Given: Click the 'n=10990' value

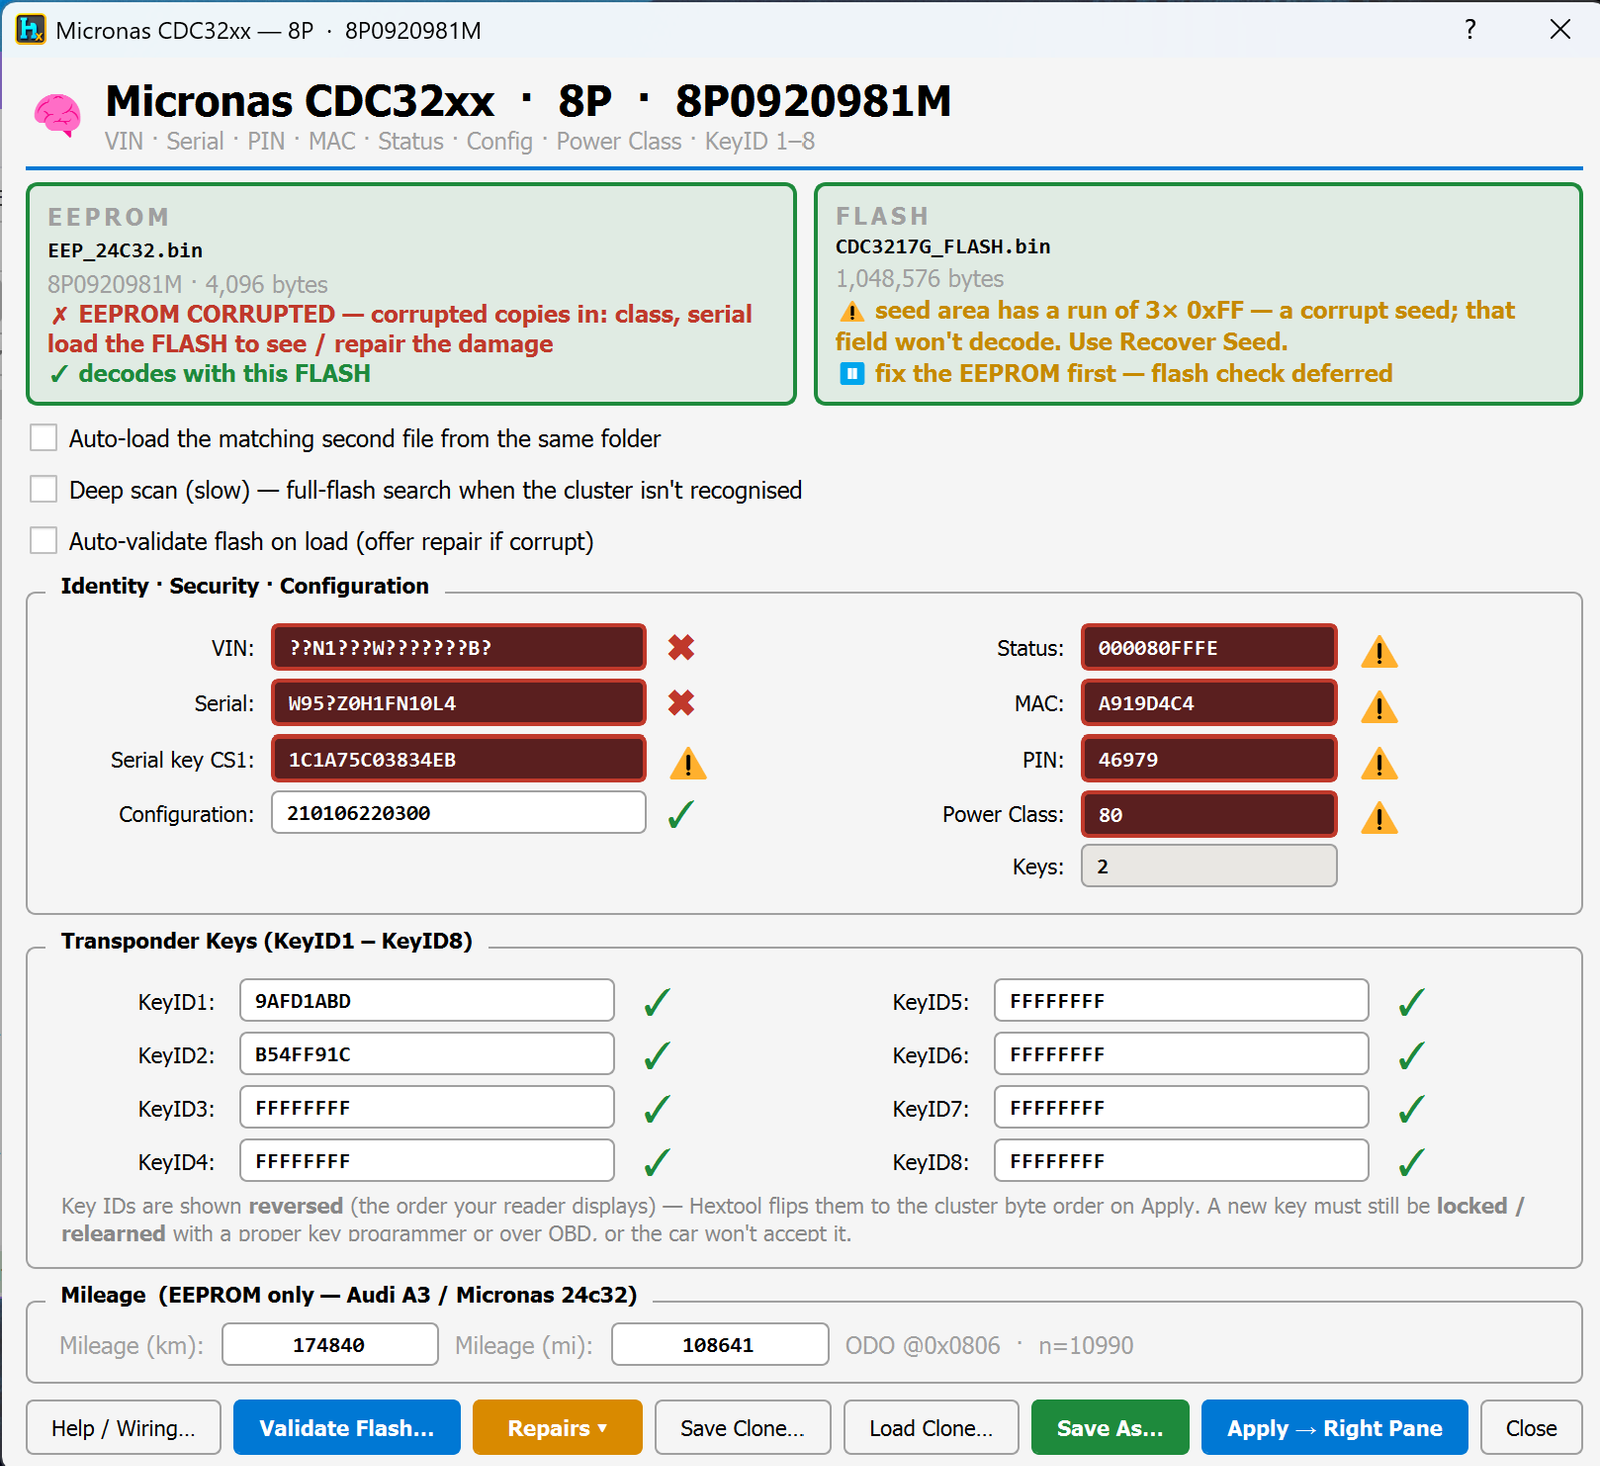Looking at the screenshot, I should pyautogui.click(x=1086, y=1345).
